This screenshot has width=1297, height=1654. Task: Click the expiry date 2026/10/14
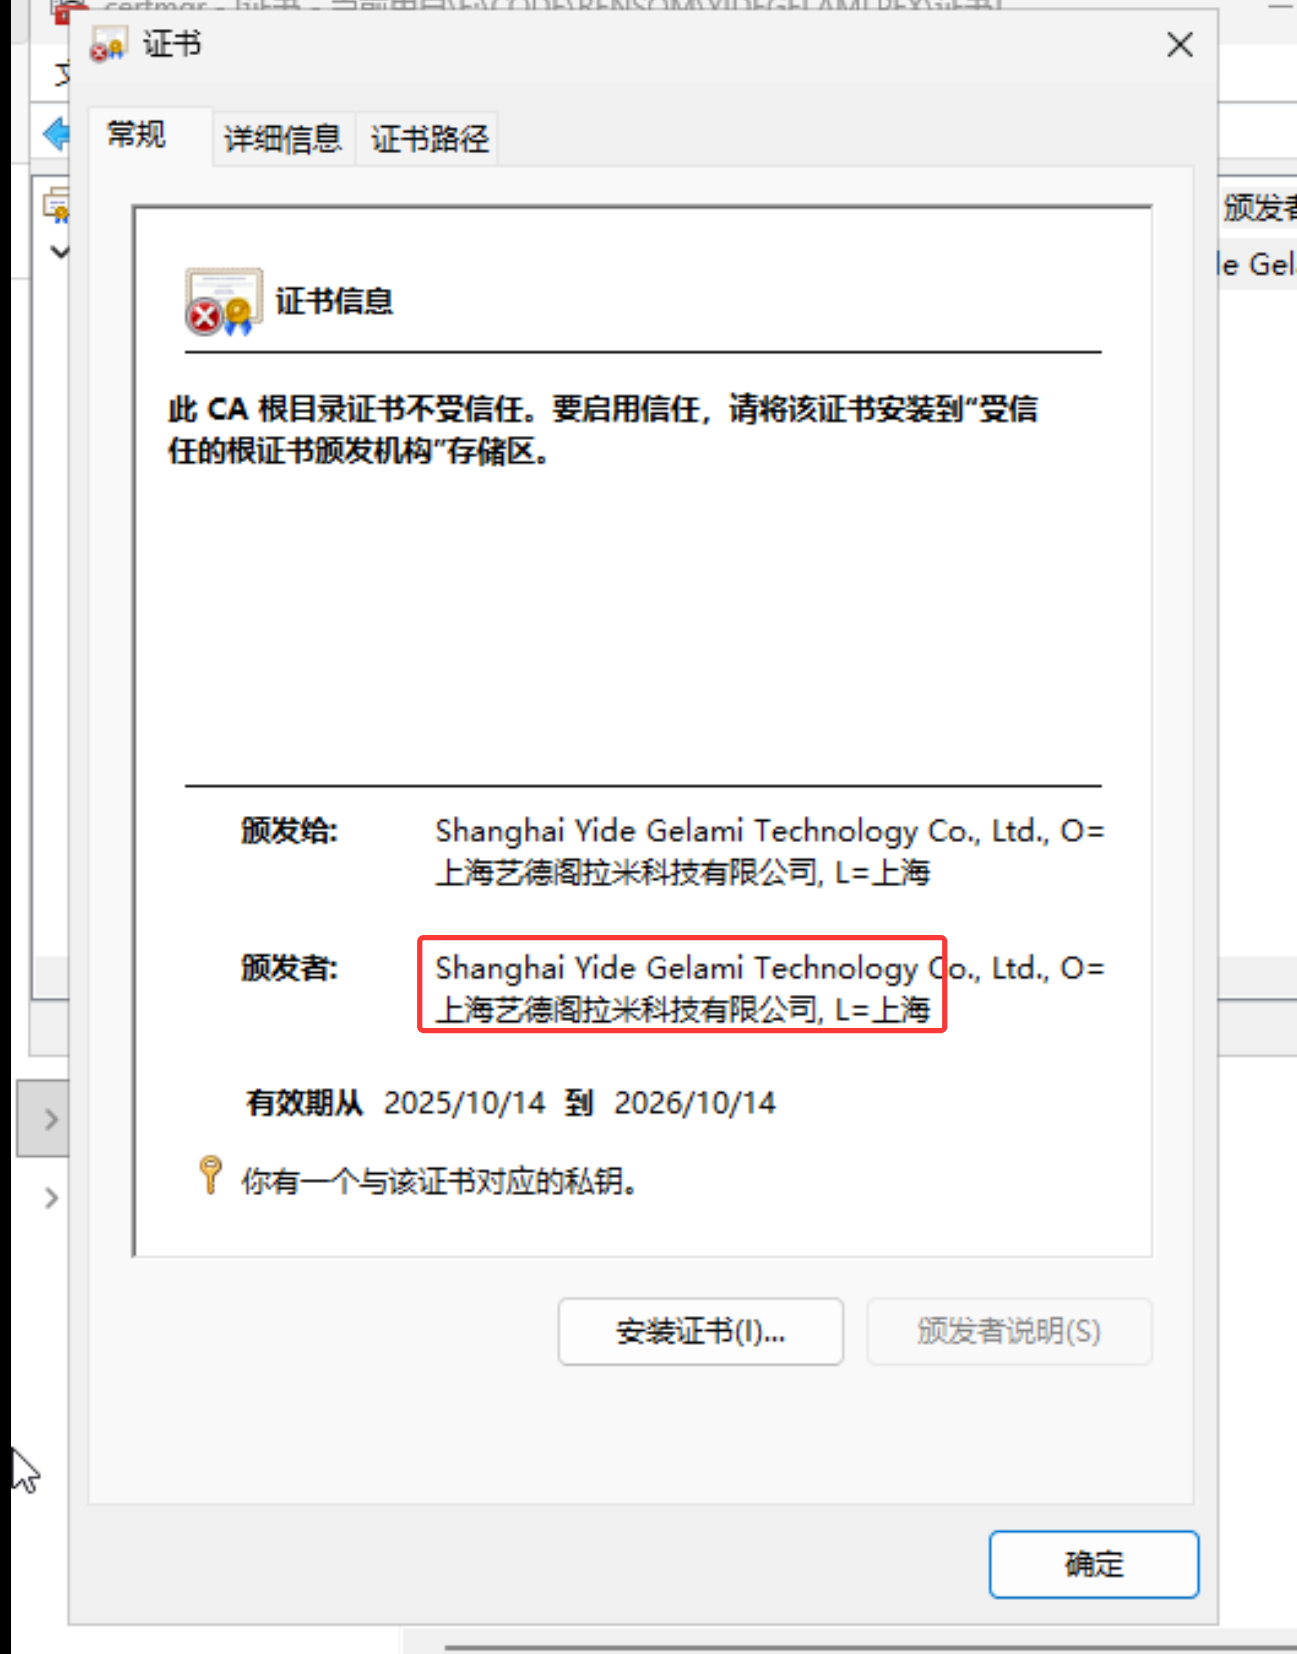(x=695, y=1103)
